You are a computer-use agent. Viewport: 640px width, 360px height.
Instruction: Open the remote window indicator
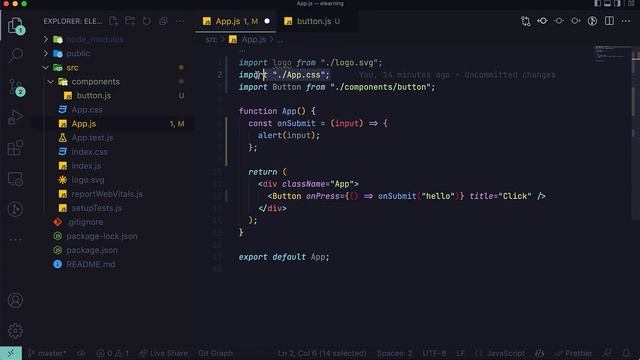(11, 353)
